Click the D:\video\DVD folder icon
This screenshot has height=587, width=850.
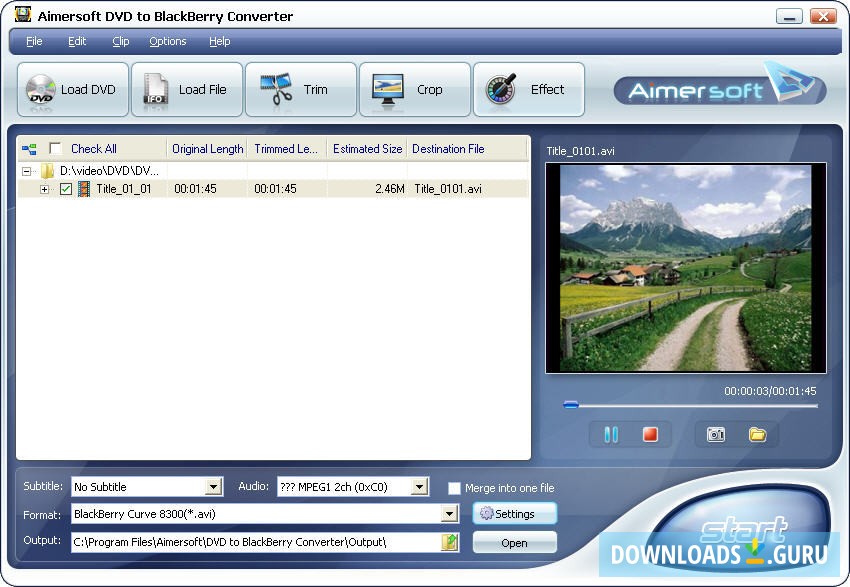[48, 171]
